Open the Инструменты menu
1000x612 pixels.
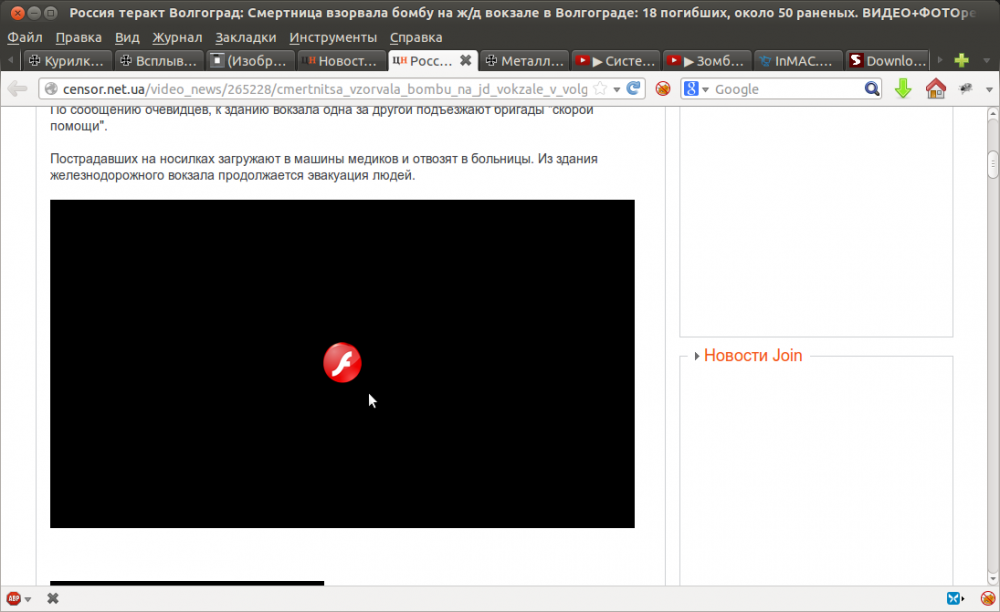[x=332, y=37]
